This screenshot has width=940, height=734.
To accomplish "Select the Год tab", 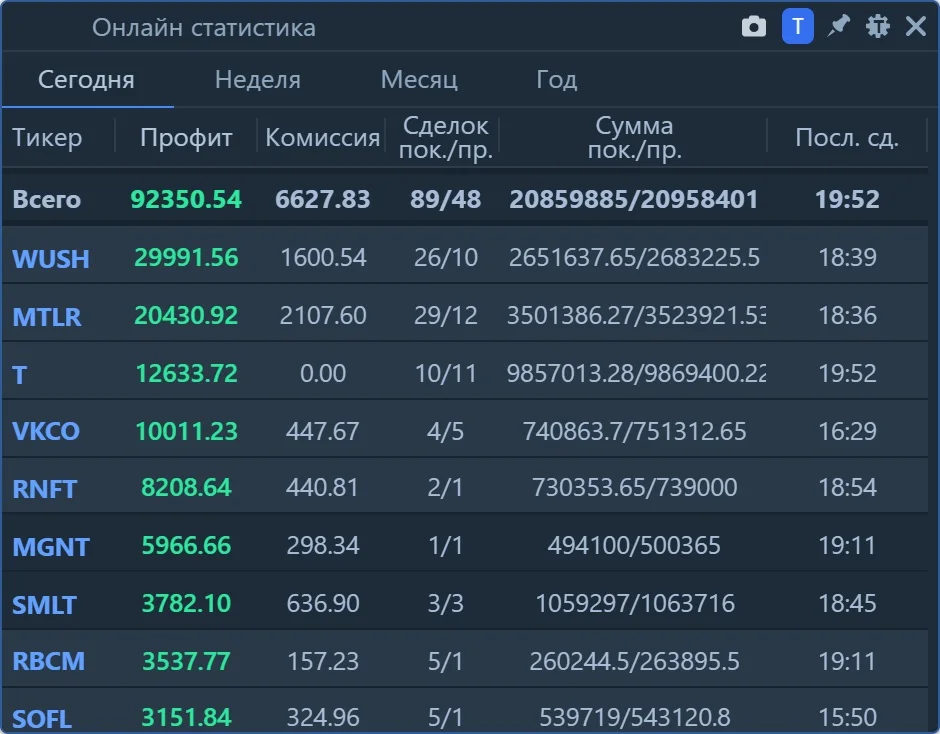I will [556, 79].
